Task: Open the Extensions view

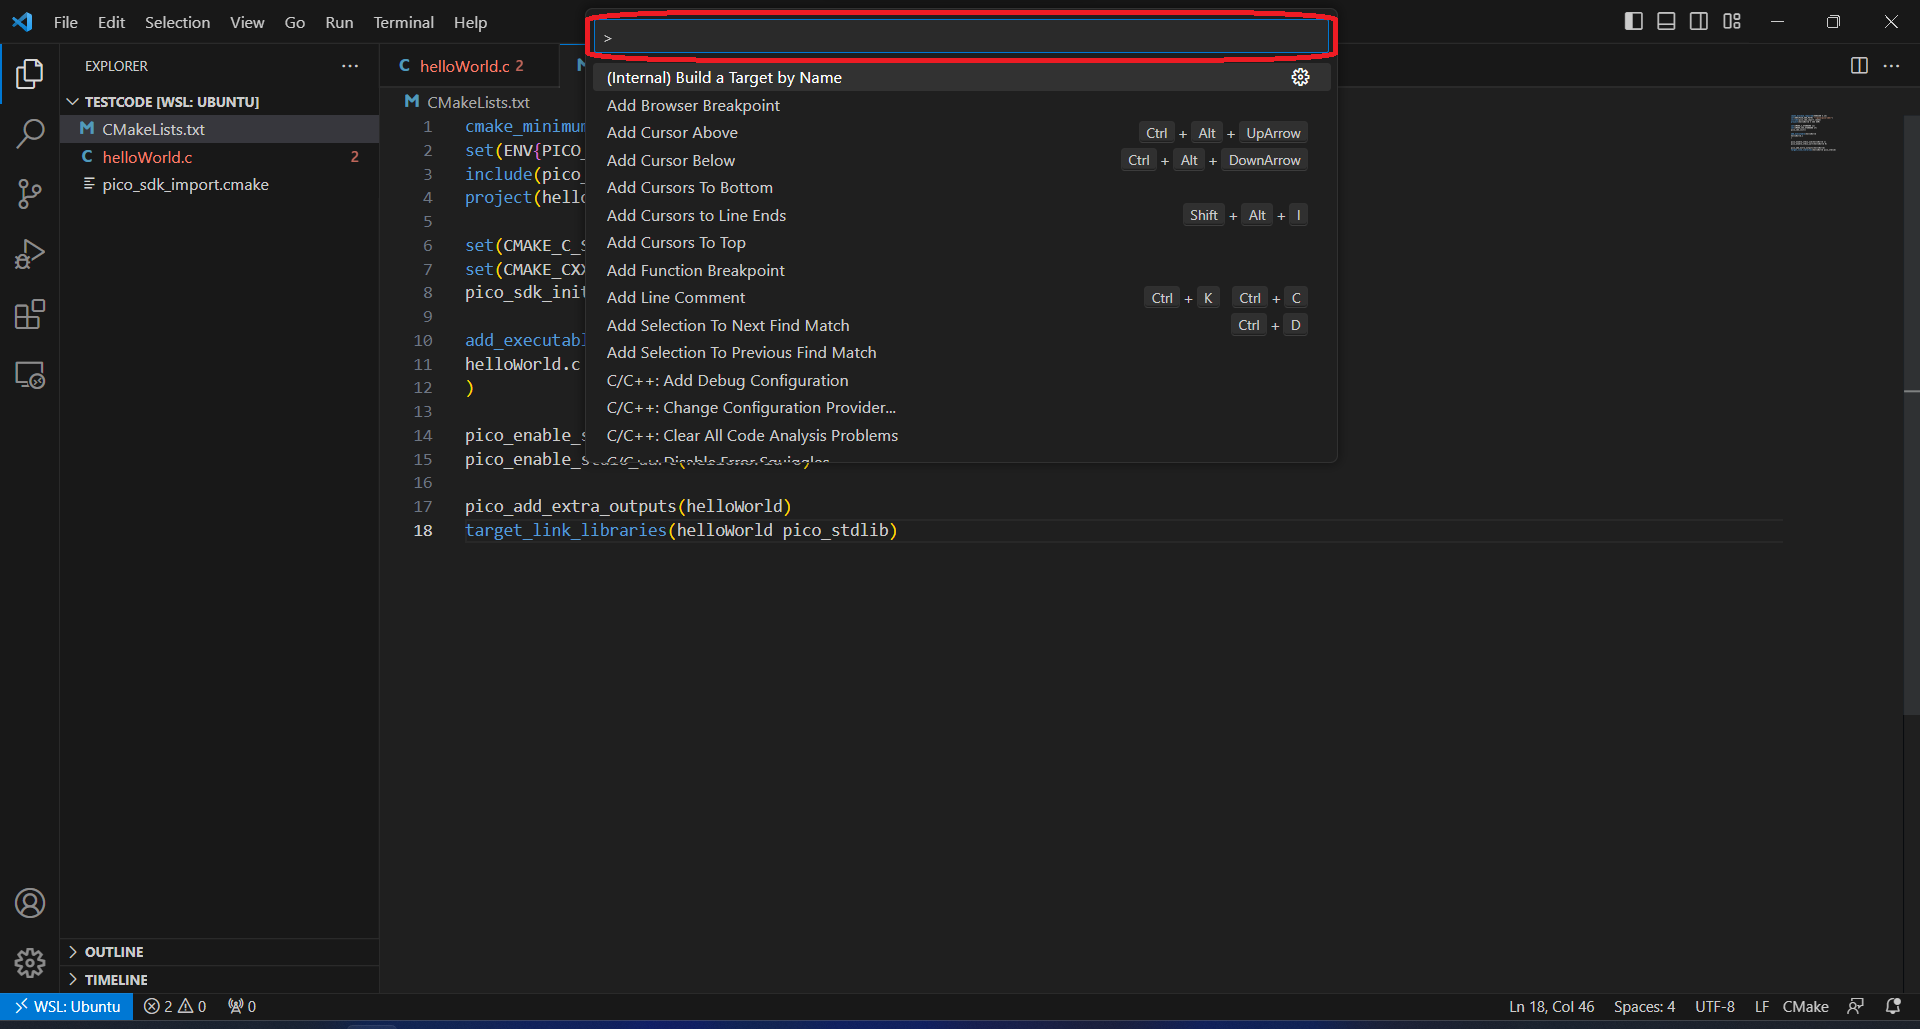Action: [x=30, y=315]
